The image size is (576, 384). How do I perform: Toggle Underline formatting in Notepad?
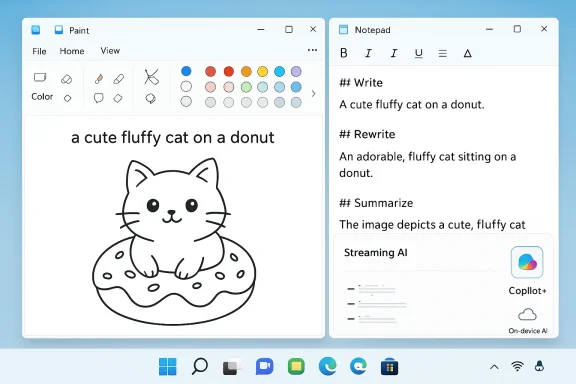[x=418, y=54]
